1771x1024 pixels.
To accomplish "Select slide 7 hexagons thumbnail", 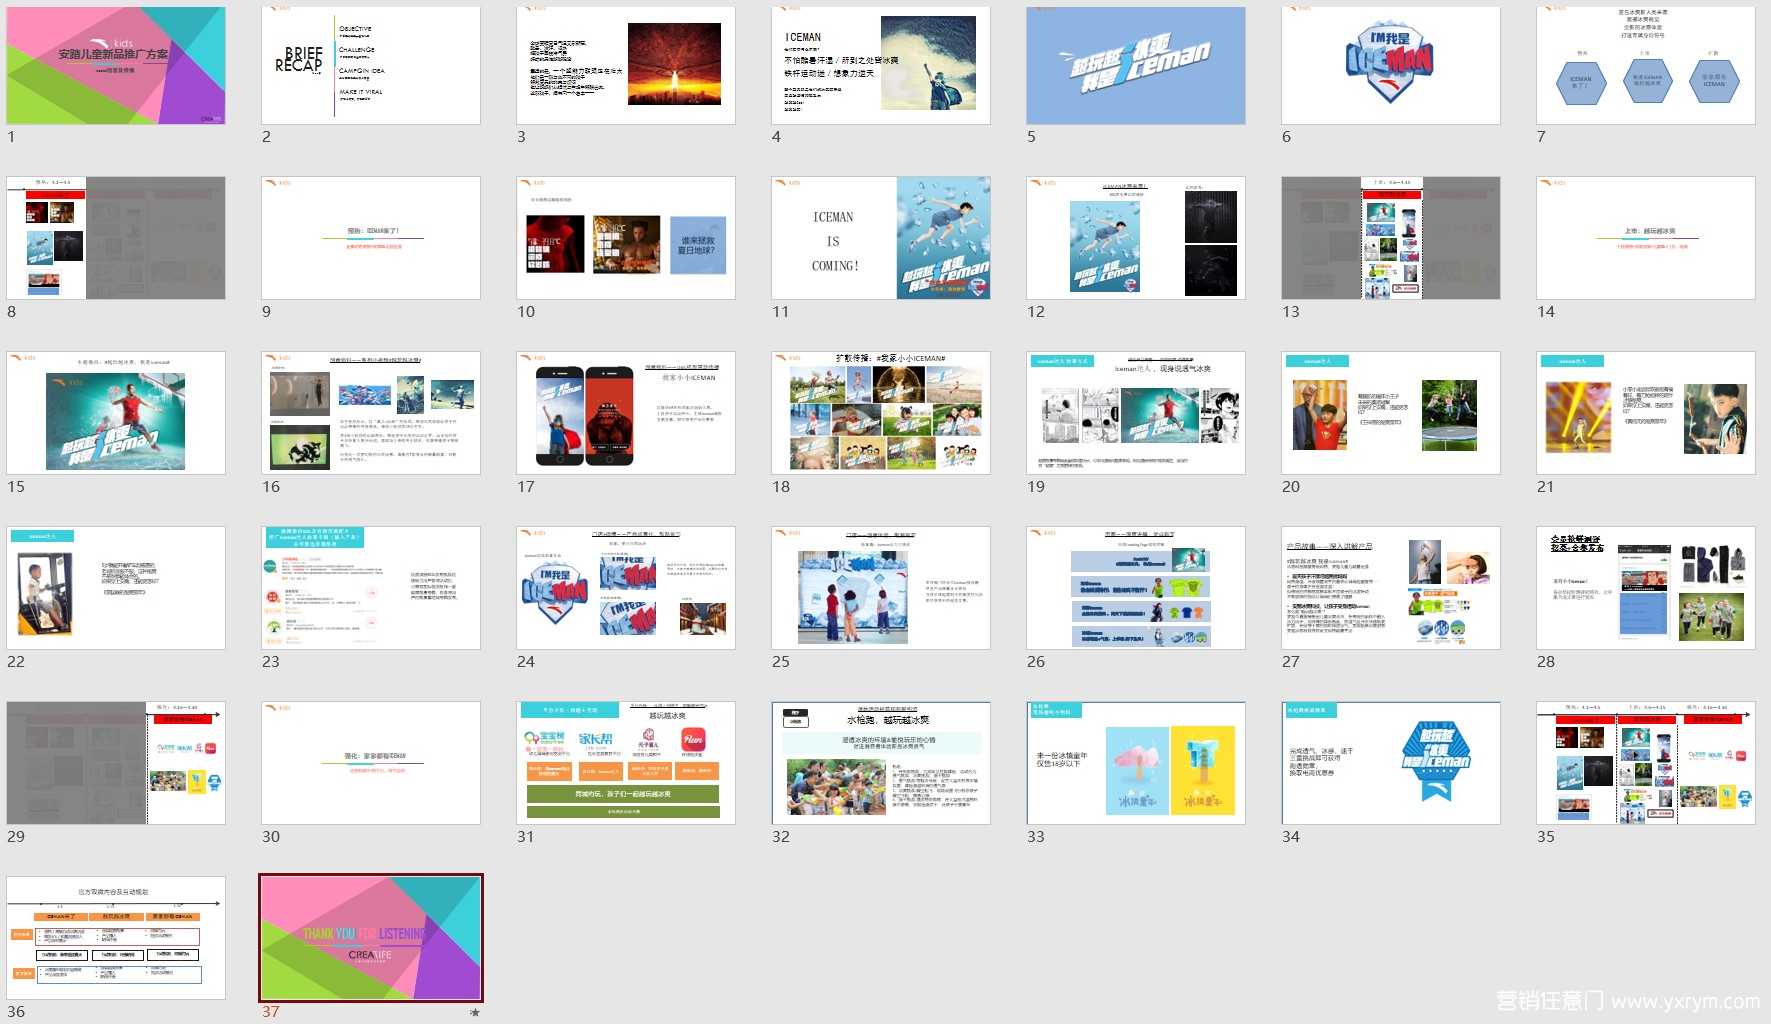I will (x=1646, y=65).
